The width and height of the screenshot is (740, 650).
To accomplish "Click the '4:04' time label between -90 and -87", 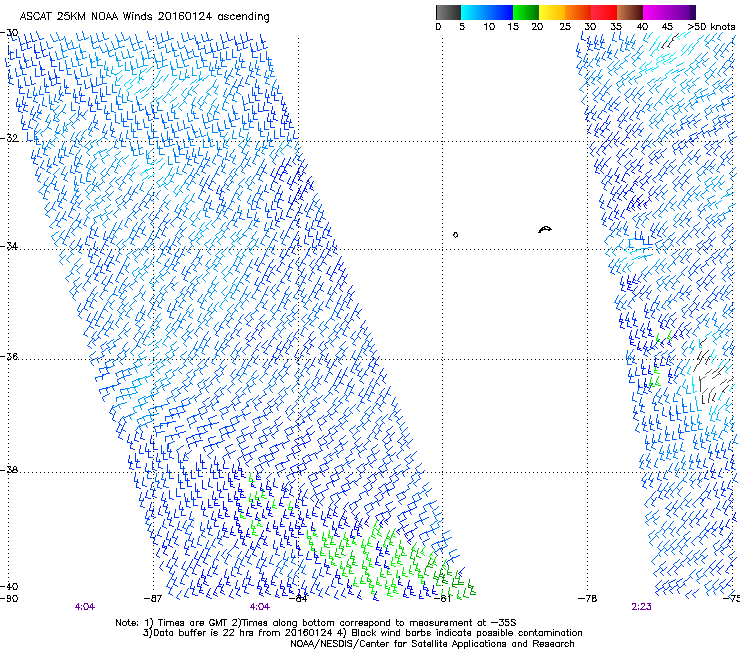I will point(84,607).
